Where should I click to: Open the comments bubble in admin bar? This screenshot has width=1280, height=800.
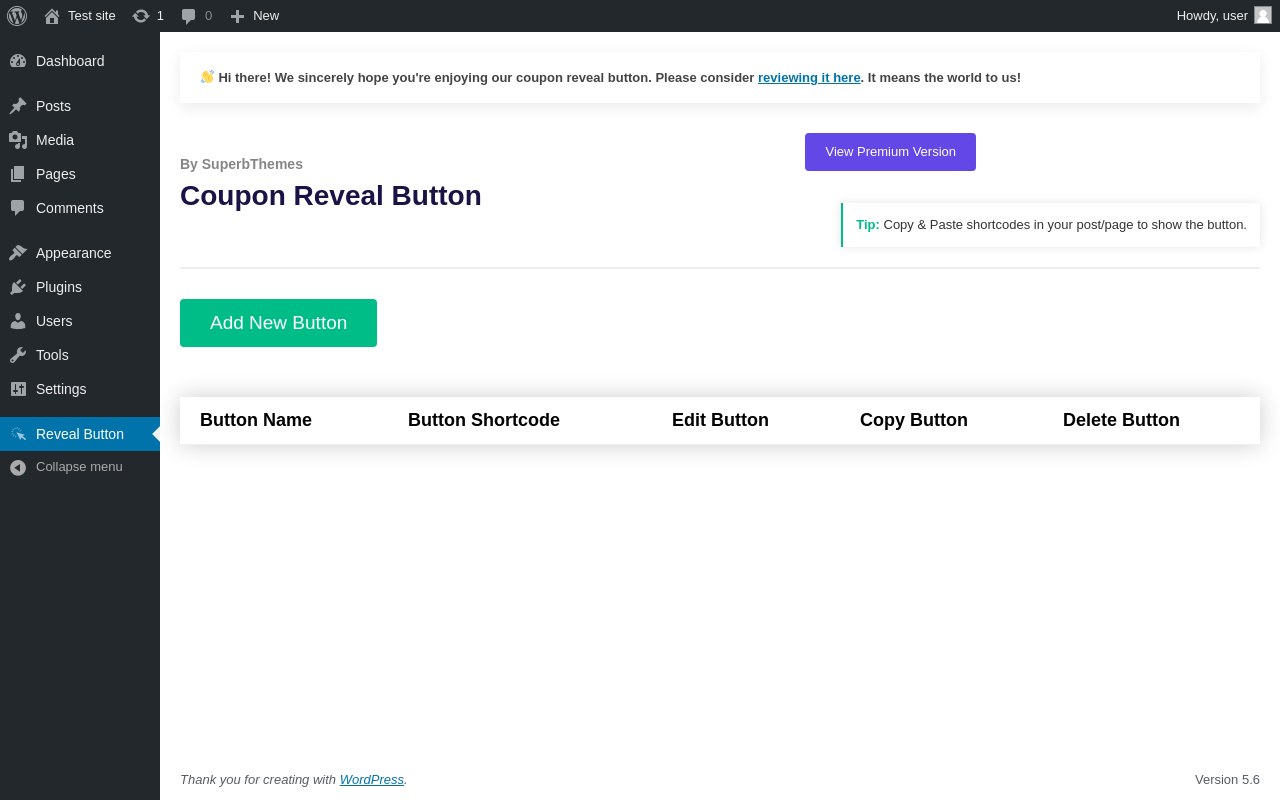(x=189, y=16)
